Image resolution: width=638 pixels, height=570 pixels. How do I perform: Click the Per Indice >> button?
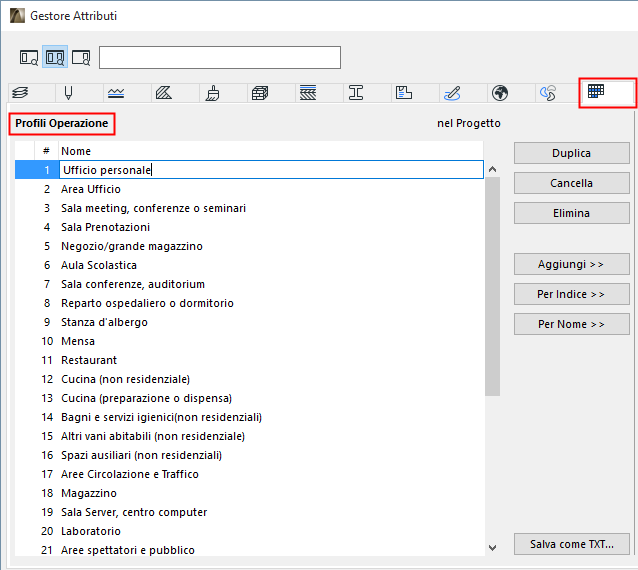tap(571, 294)
